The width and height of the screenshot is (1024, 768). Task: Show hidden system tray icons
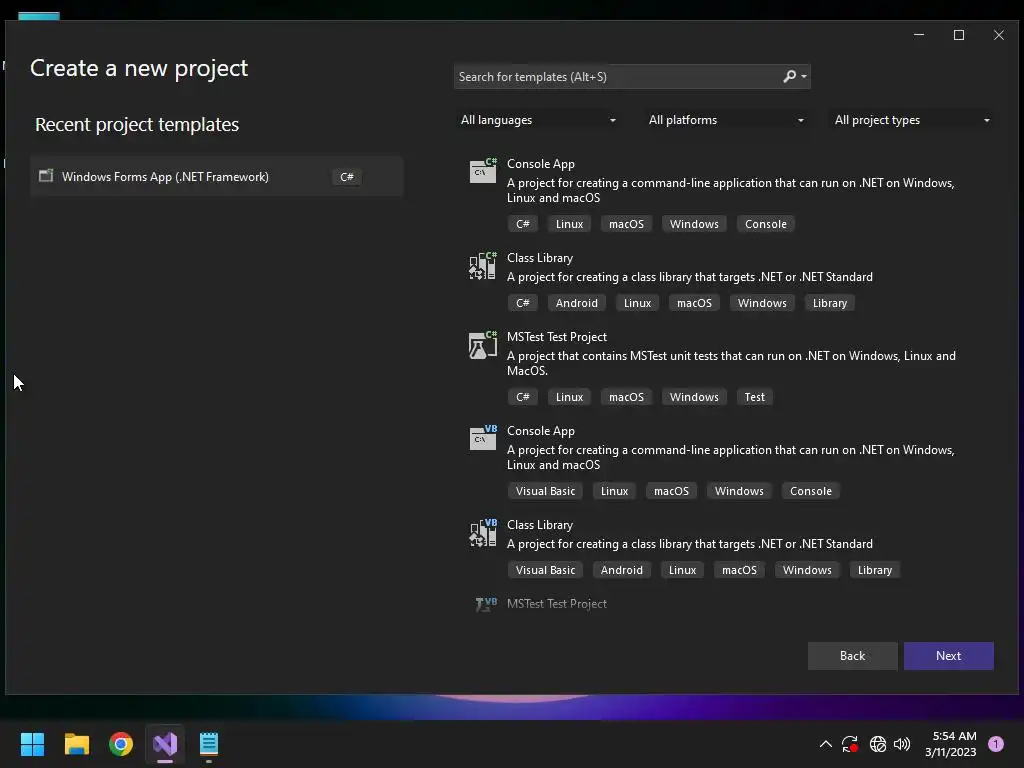pyautogui.click(x=825, y=744)
